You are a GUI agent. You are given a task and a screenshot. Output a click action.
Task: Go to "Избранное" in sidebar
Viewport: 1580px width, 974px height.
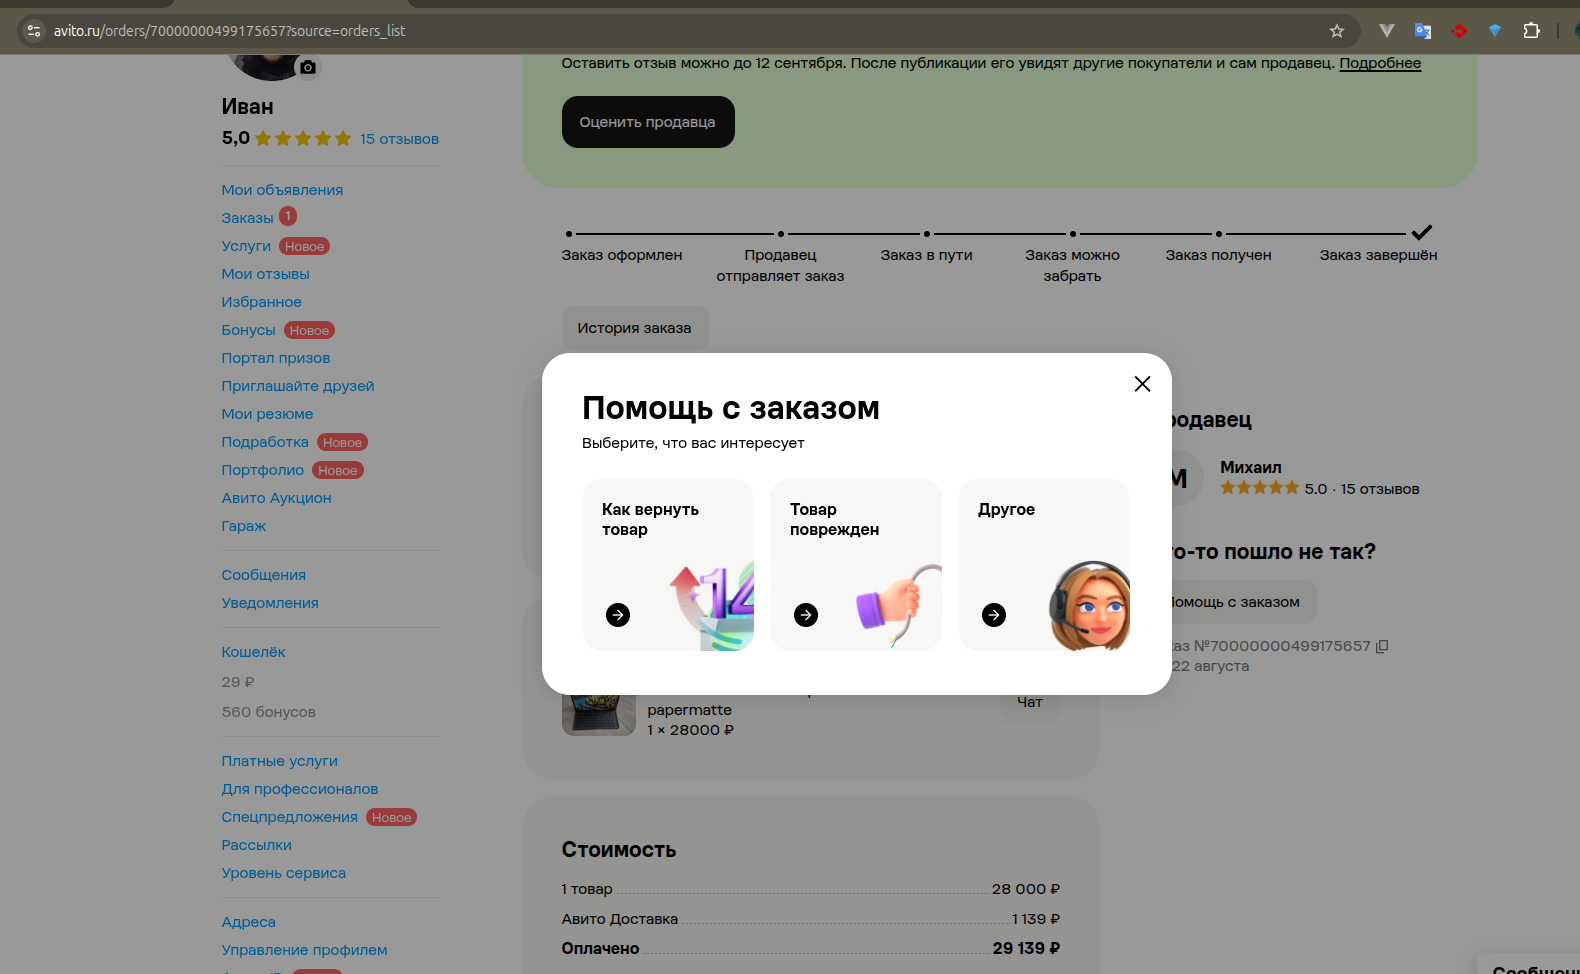click(x=261, y=302)
